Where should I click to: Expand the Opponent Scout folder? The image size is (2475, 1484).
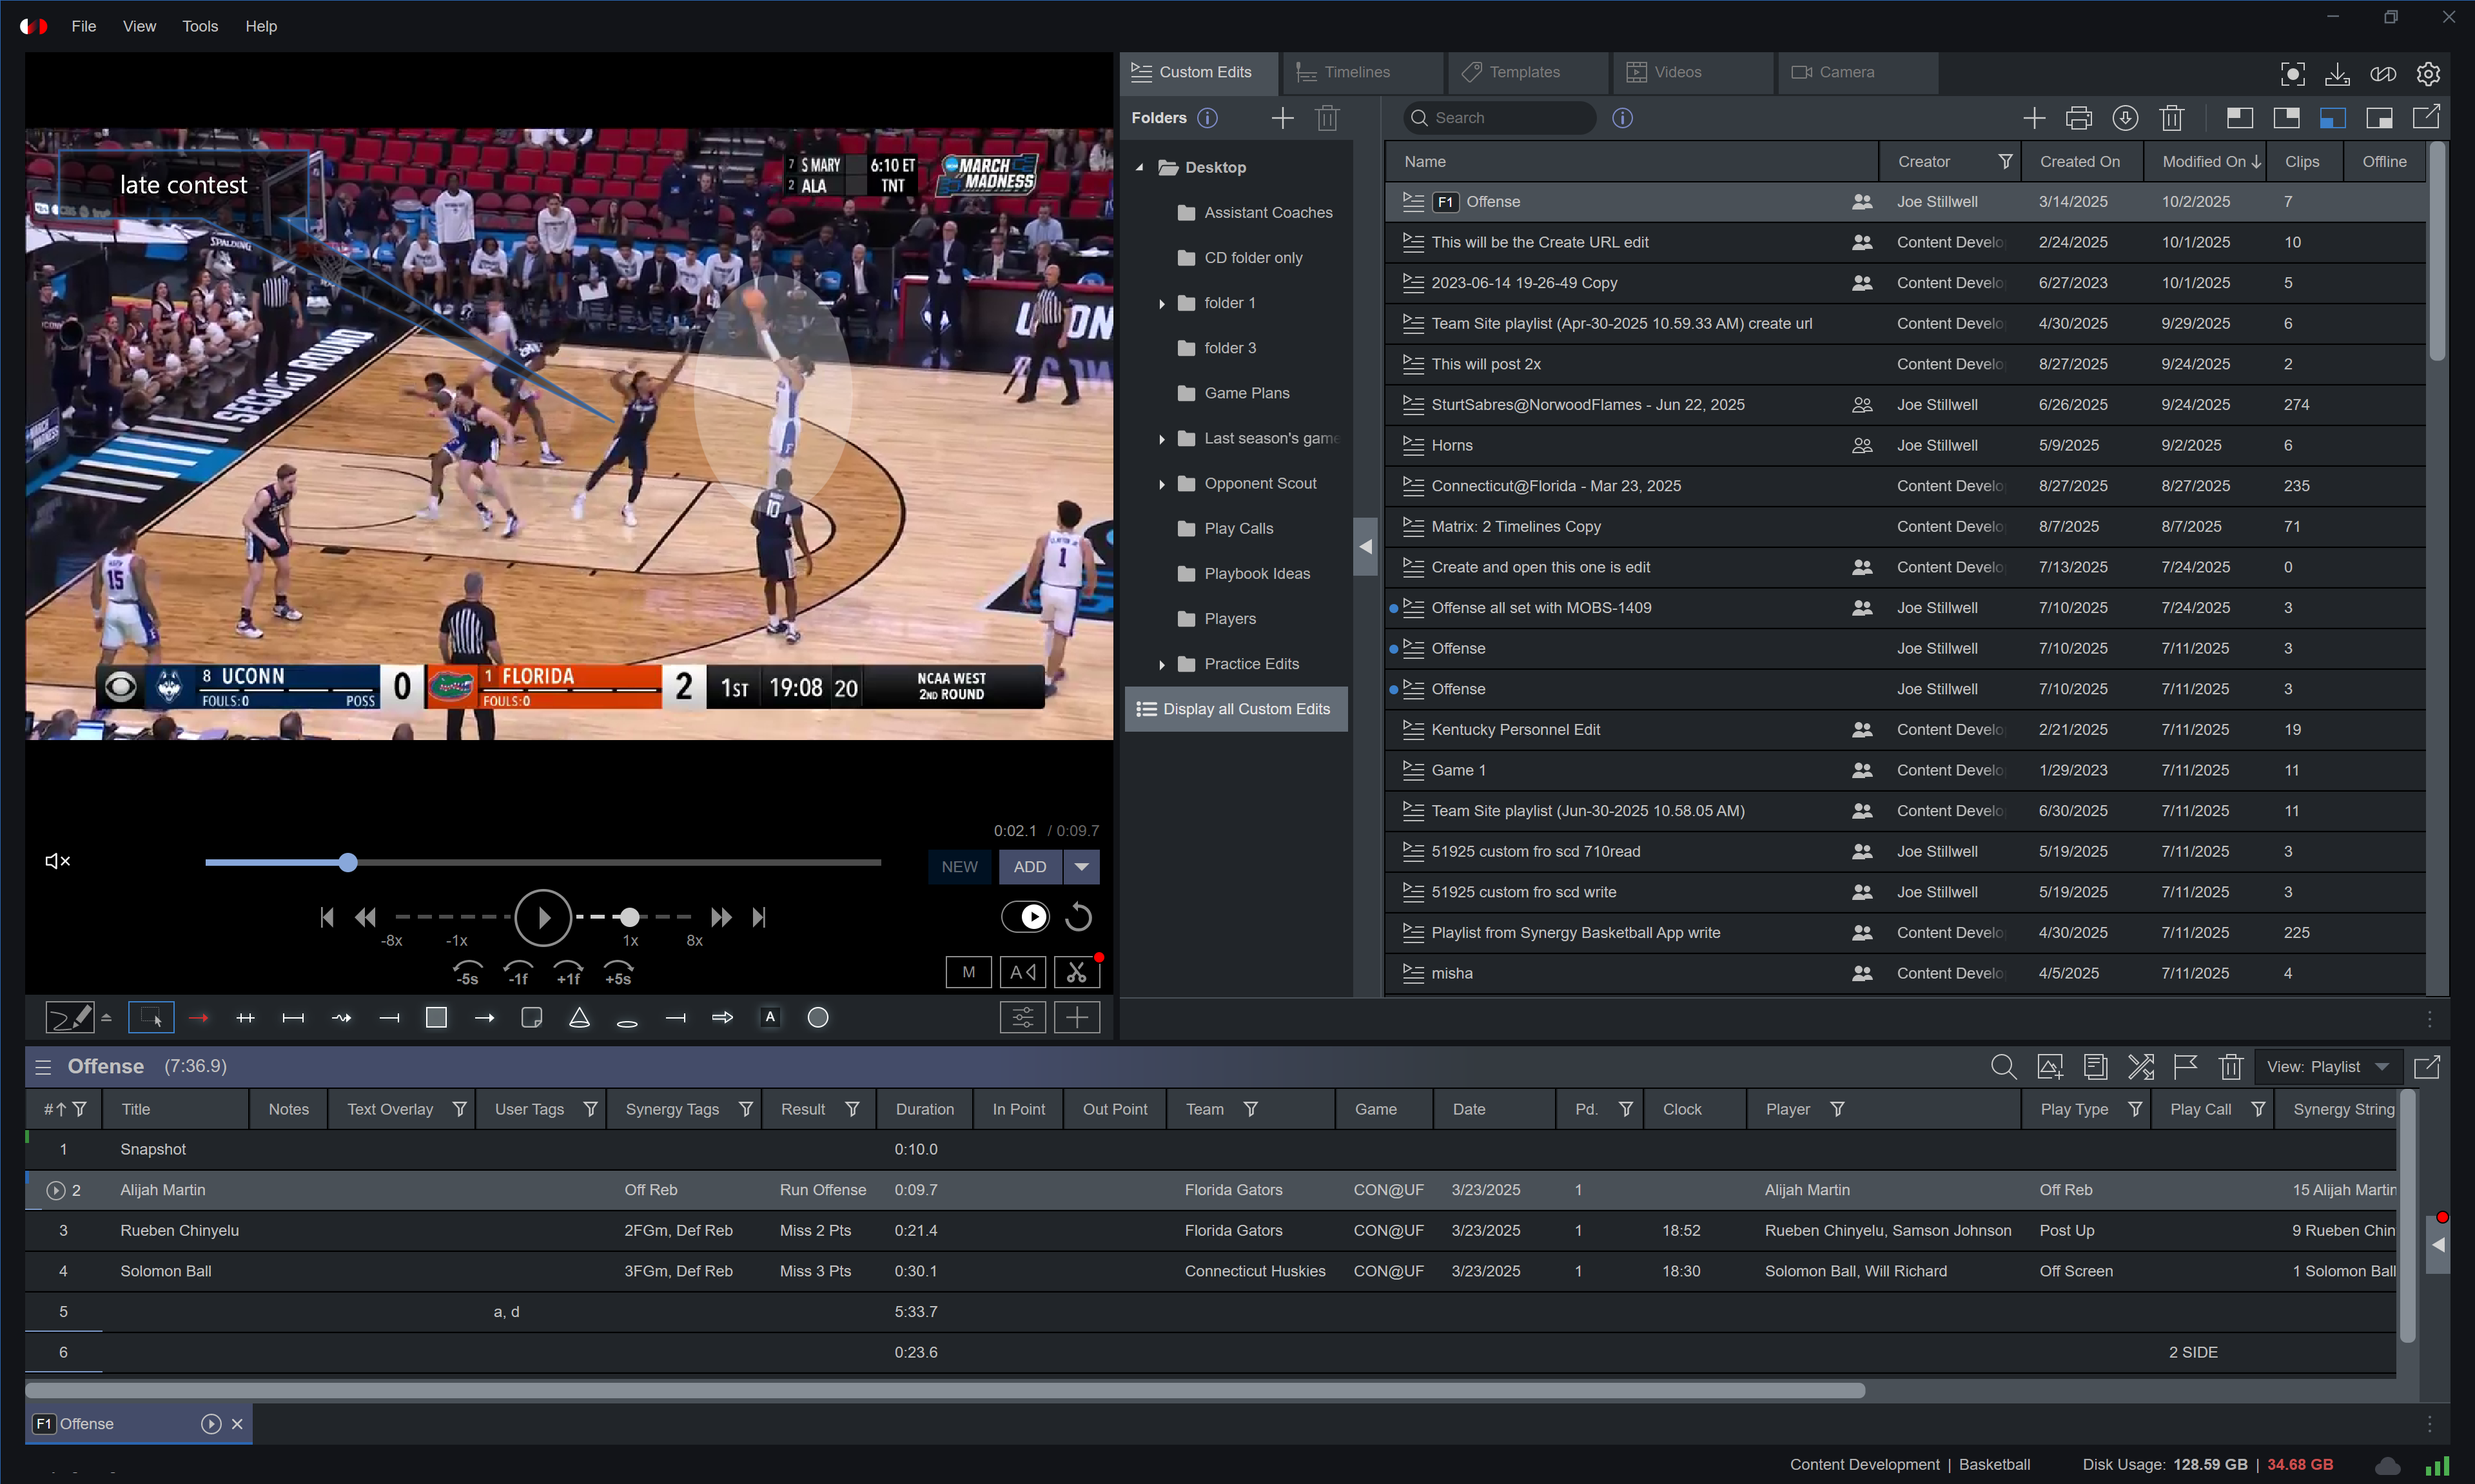coord(1161,484)
